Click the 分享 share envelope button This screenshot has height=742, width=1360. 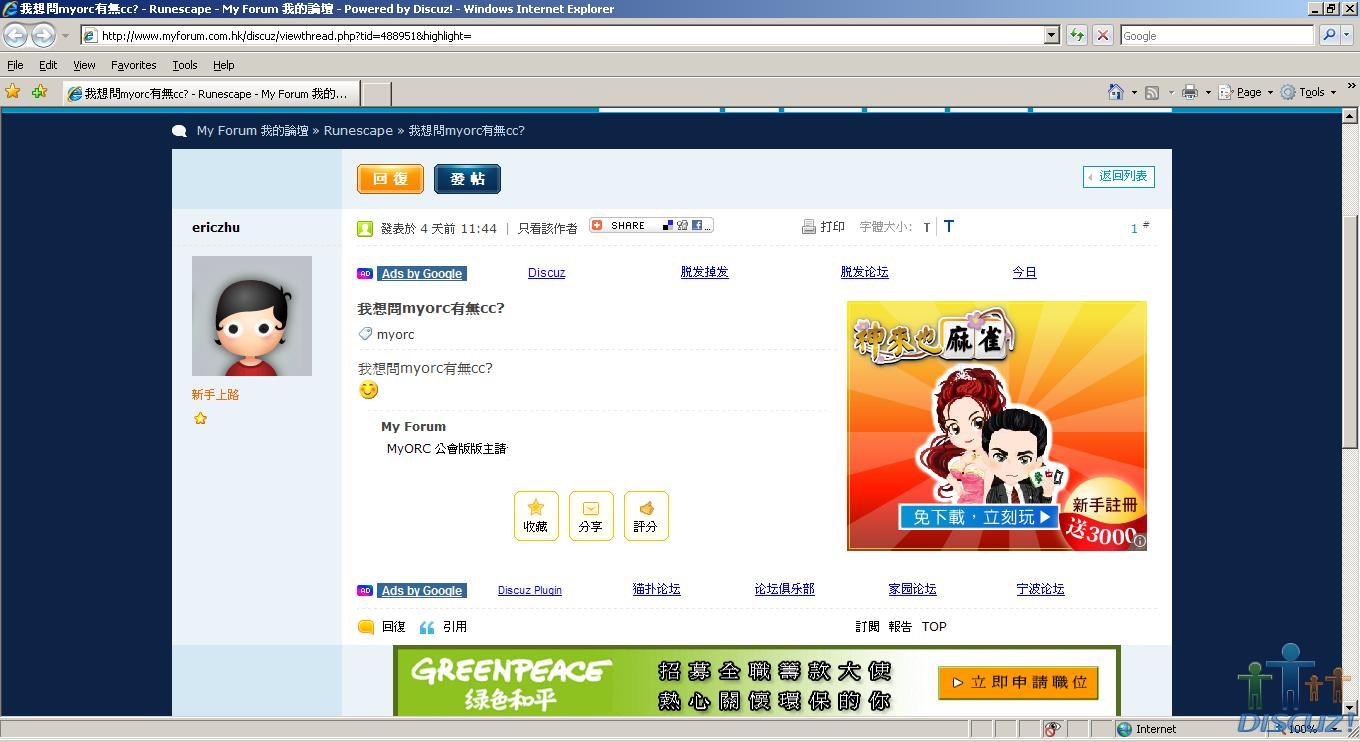point(591,516)
